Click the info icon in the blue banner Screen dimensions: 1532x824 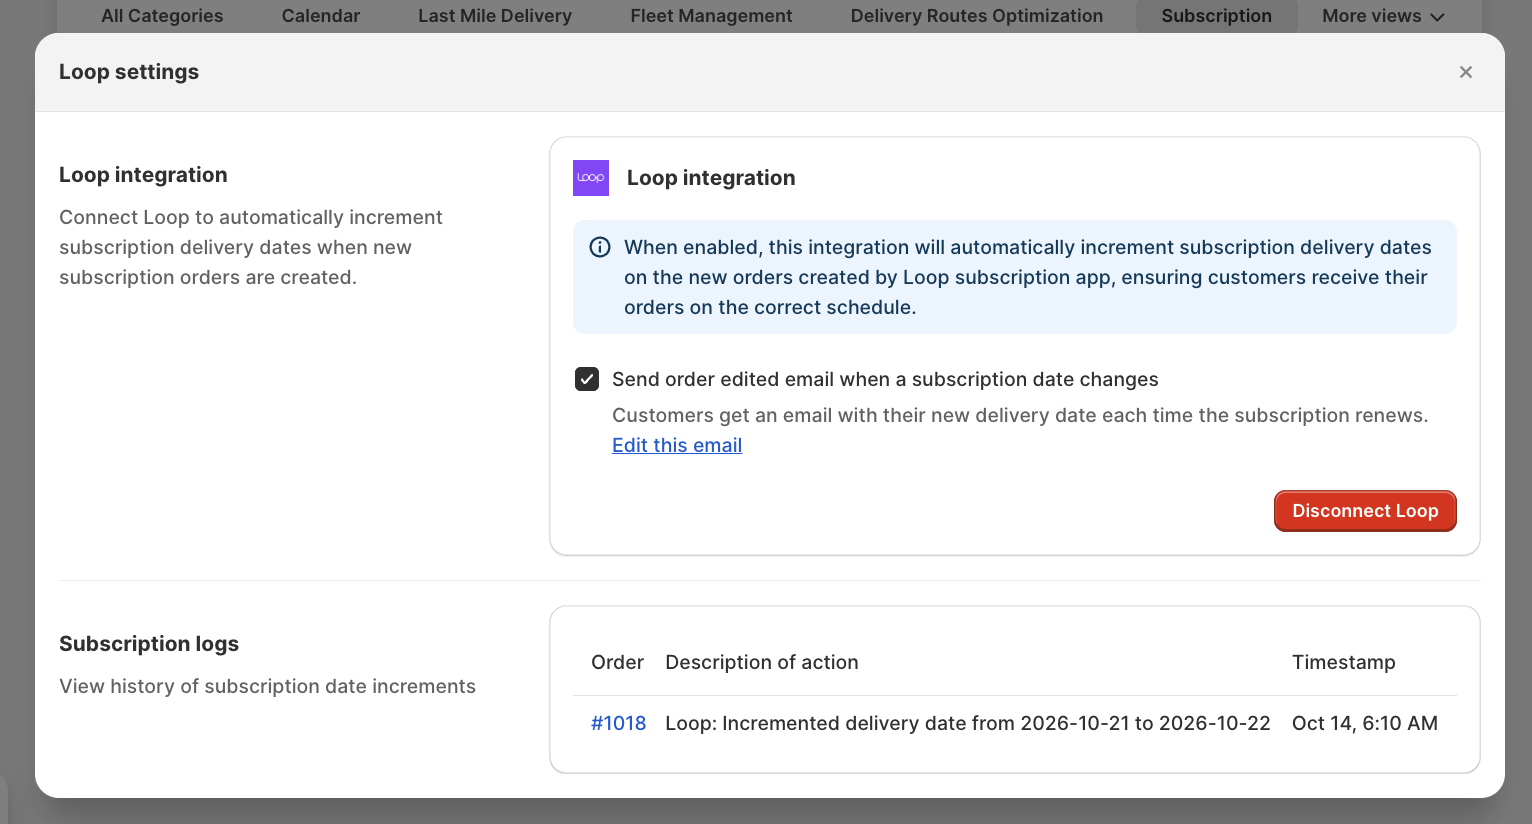point(600,247)
